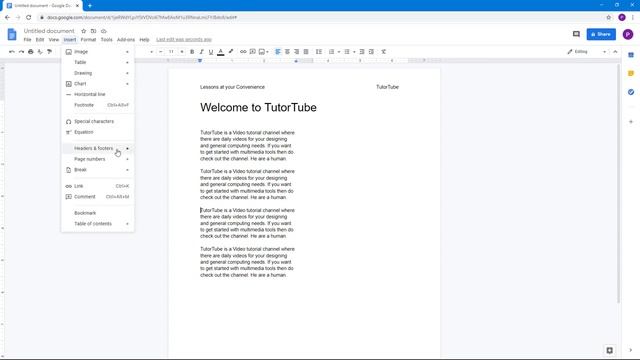The height and width of the screenshot is (360, 640).
Task: Open the Tools menu
Action: click(107, 40)
